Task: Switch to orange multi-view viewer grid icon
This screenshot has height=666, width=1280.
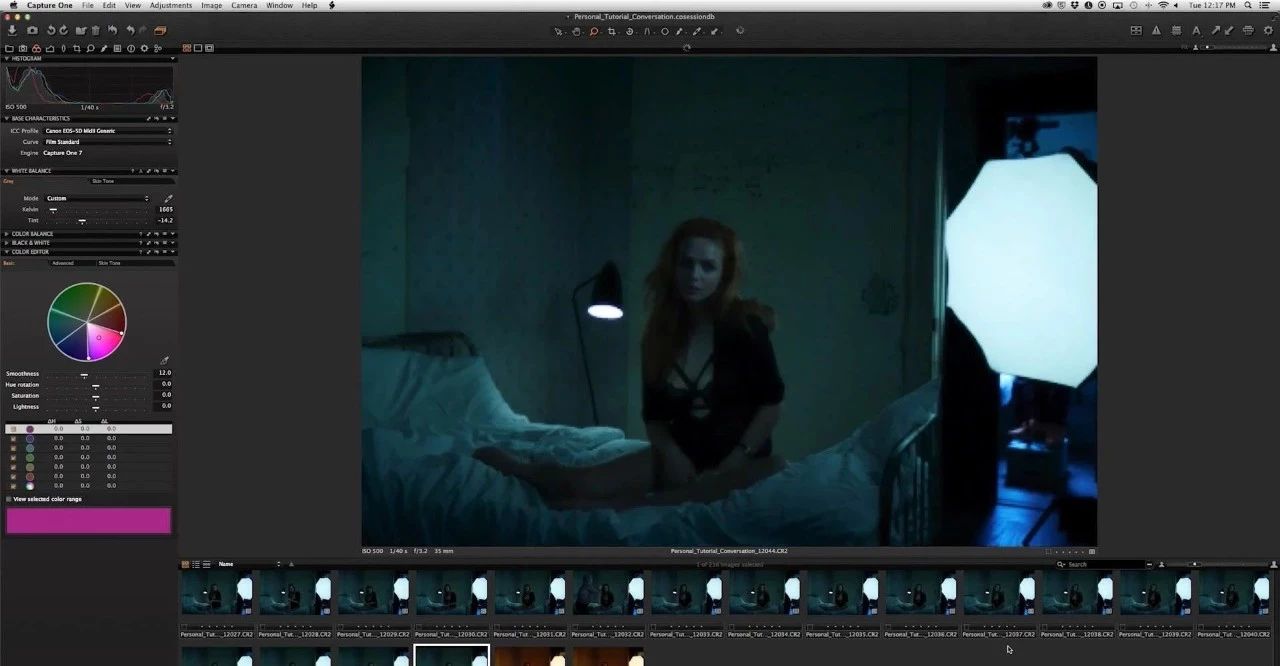Action: click(186, 48)
